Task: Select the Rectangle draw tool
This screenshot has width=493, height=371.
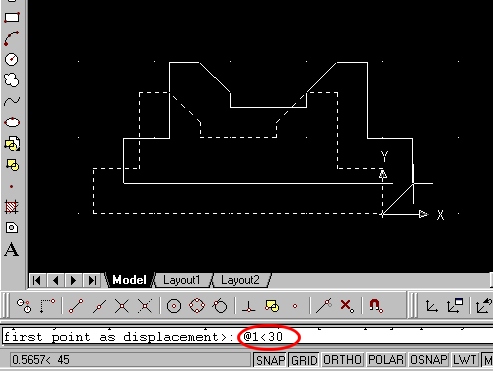Action: point(12,17)
